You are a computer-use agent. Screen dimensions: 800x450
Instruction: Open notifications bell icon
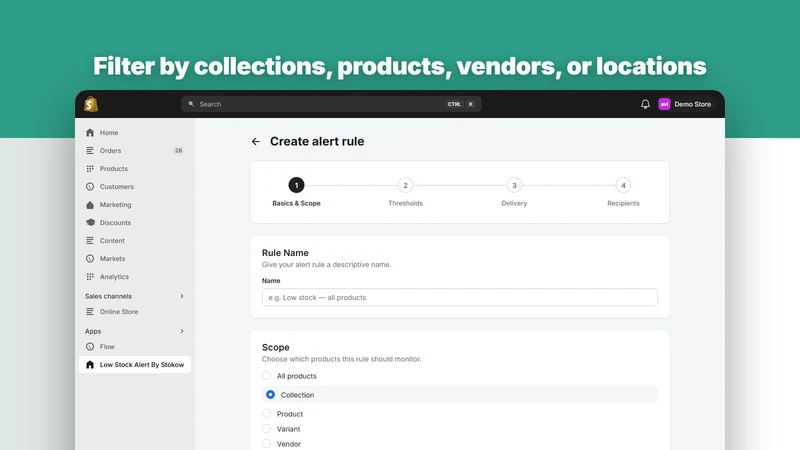click(645, 104)
